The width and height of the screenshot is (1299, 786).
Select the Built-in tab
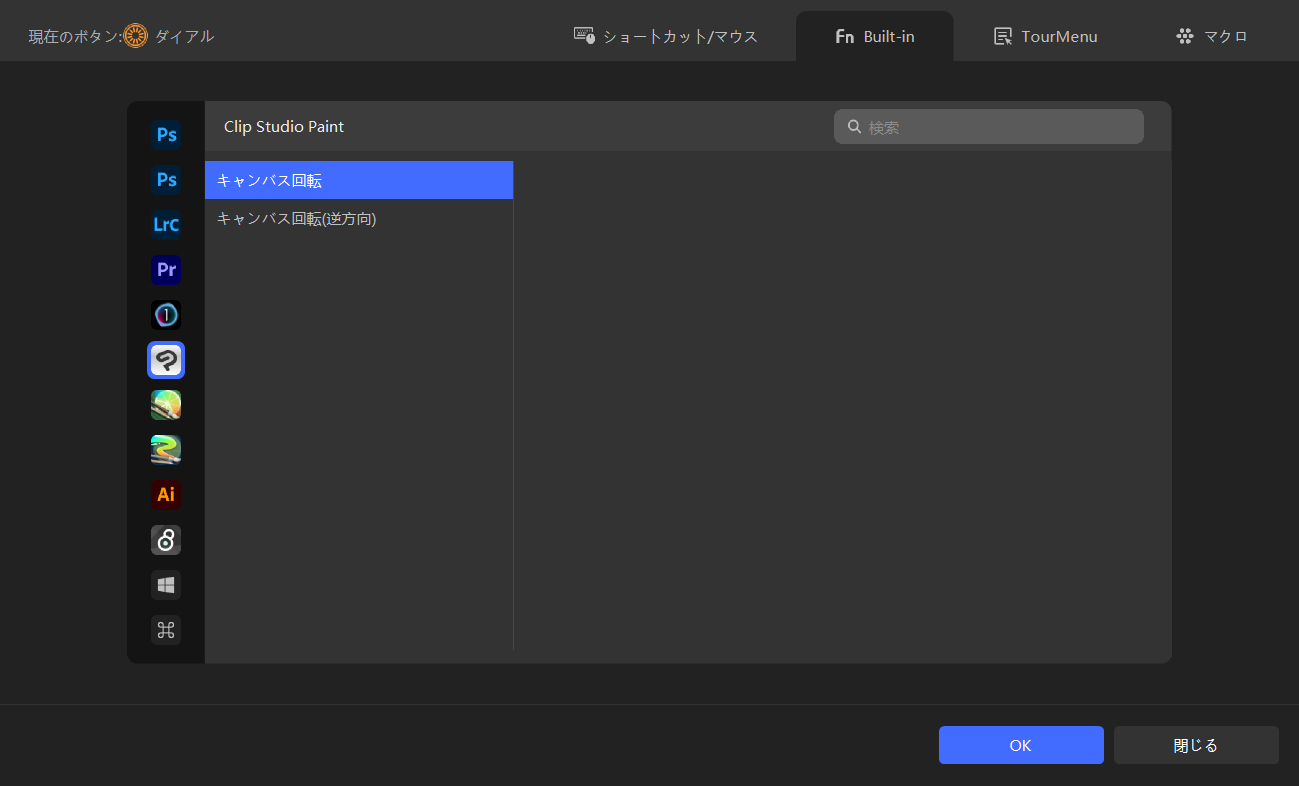pos(874,37)
